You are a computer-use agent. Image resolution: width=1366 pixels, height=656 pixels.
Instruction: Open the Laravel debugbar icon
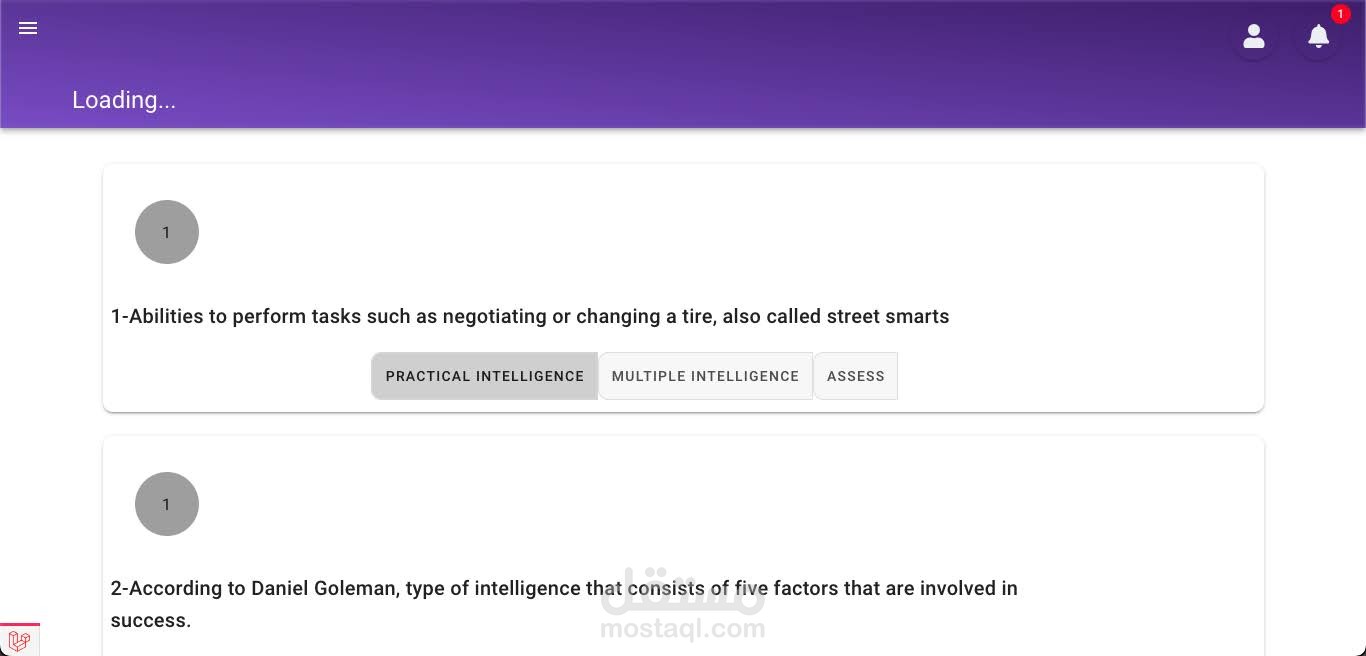coord(19,640)
